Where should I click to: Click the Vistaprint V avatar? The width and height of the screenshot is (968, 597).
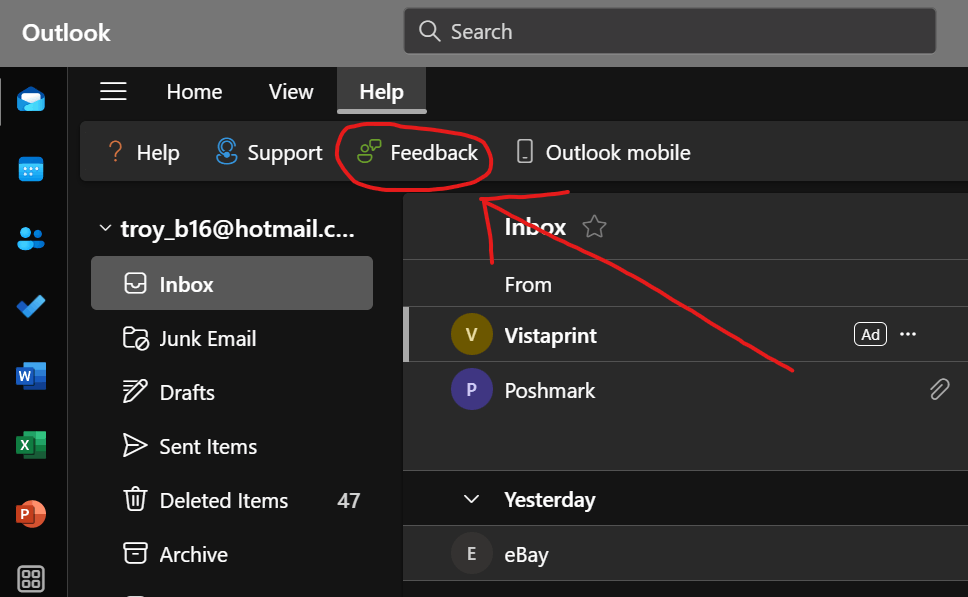tap(472, 334)
